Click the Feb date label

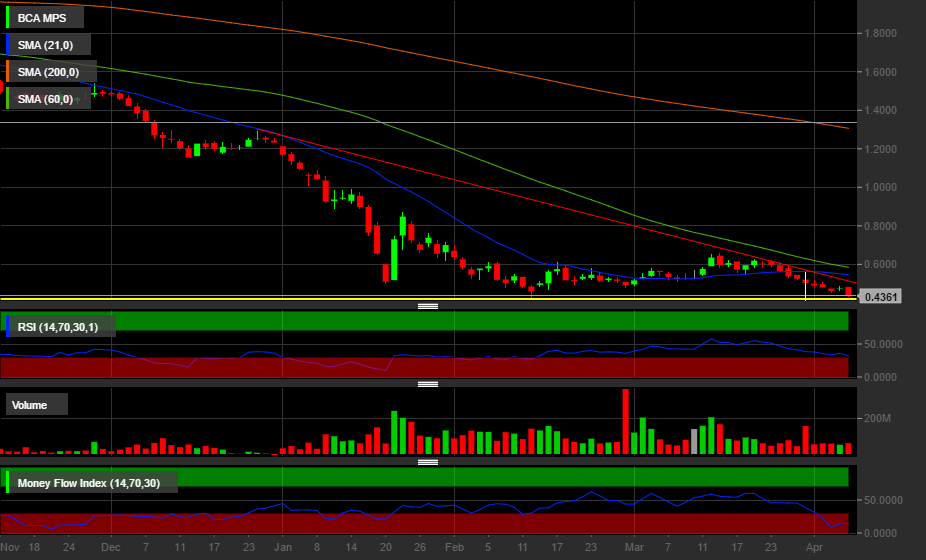click(454, 547)
